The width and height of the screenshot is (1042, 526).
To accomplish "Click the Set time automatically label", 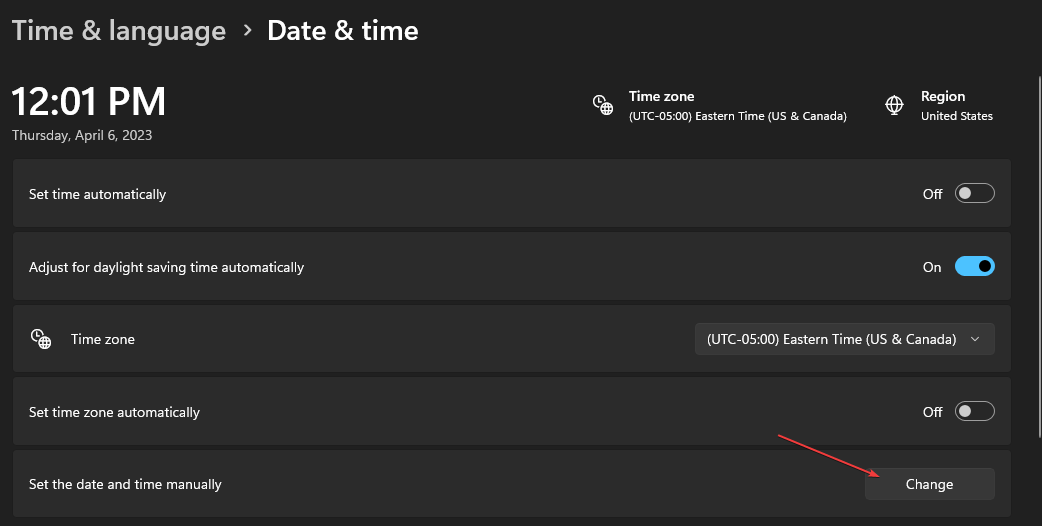I will point(98,194).
